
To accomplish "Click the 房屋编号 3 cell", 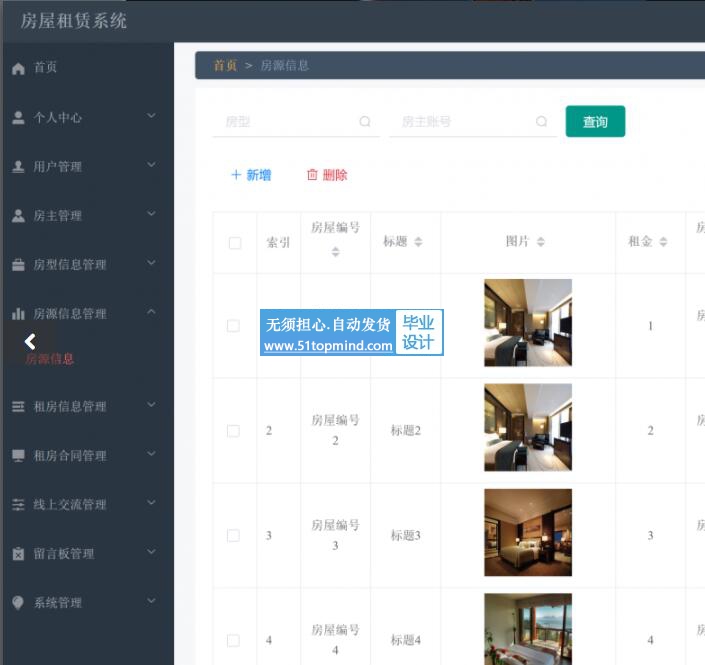I will coord(335,535).
